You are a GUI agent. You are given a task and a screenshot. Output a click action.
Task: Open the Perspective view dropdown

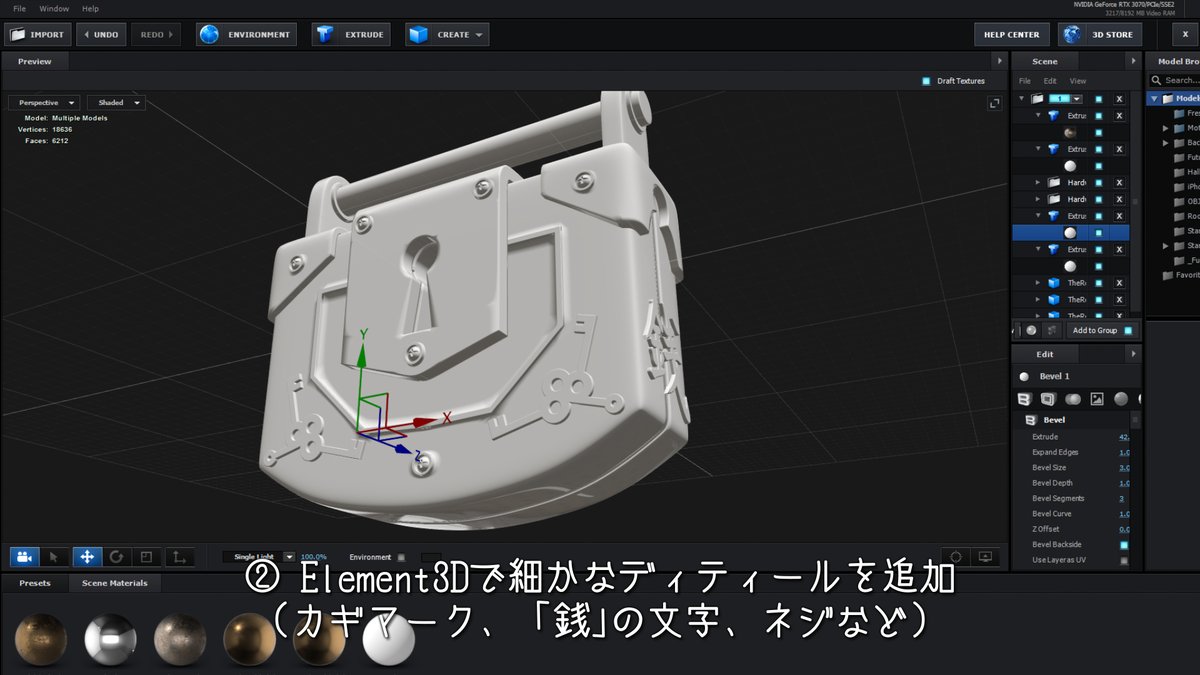(46, 103)
